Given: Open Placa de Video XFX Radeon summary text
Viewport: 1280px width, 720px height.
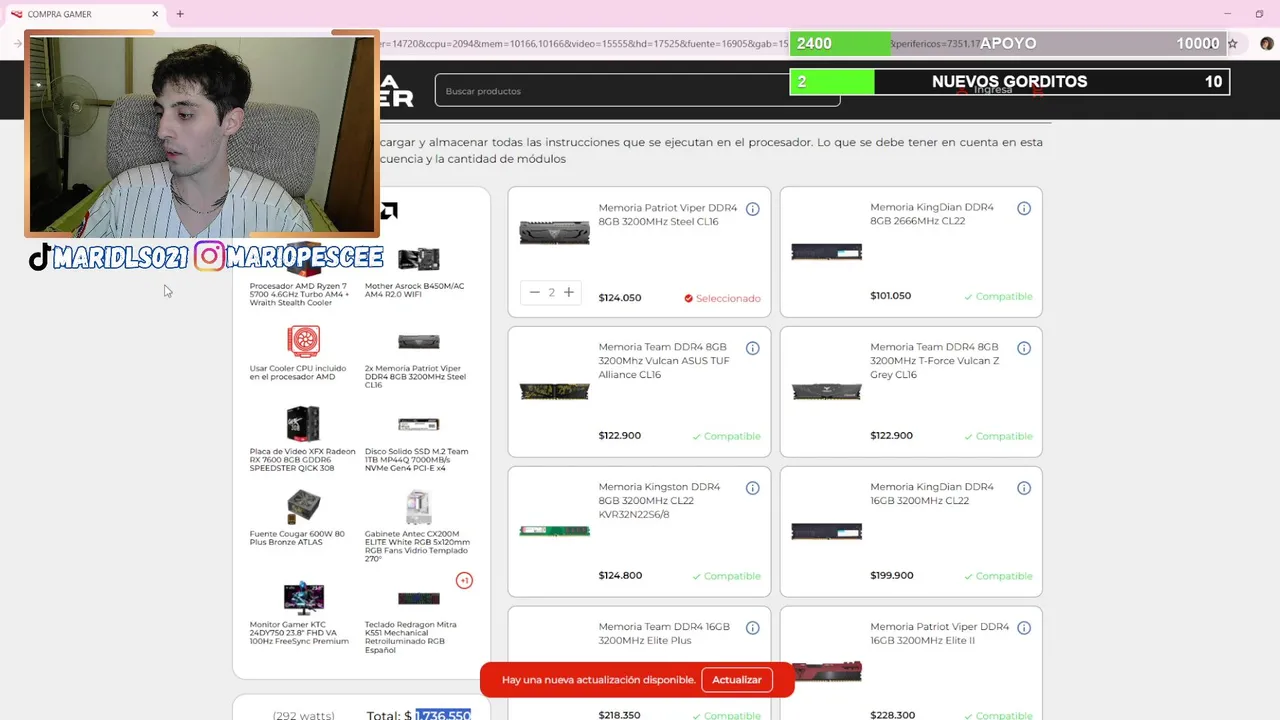Looking at the screenshot, I should coord(302,459).
